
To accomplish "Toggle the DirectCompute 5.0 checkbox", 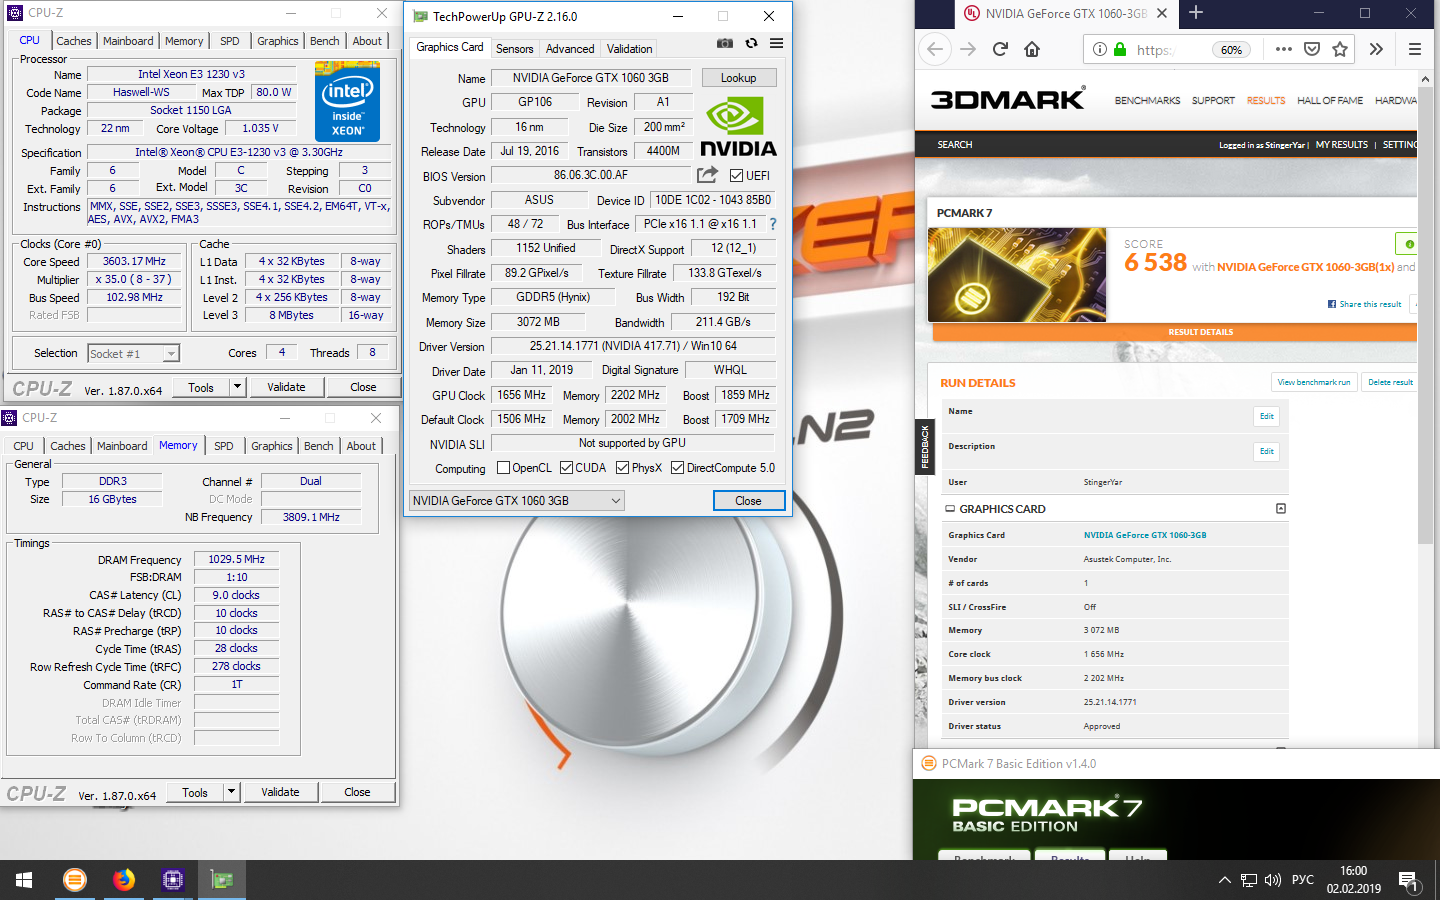I will click(677, 468).
